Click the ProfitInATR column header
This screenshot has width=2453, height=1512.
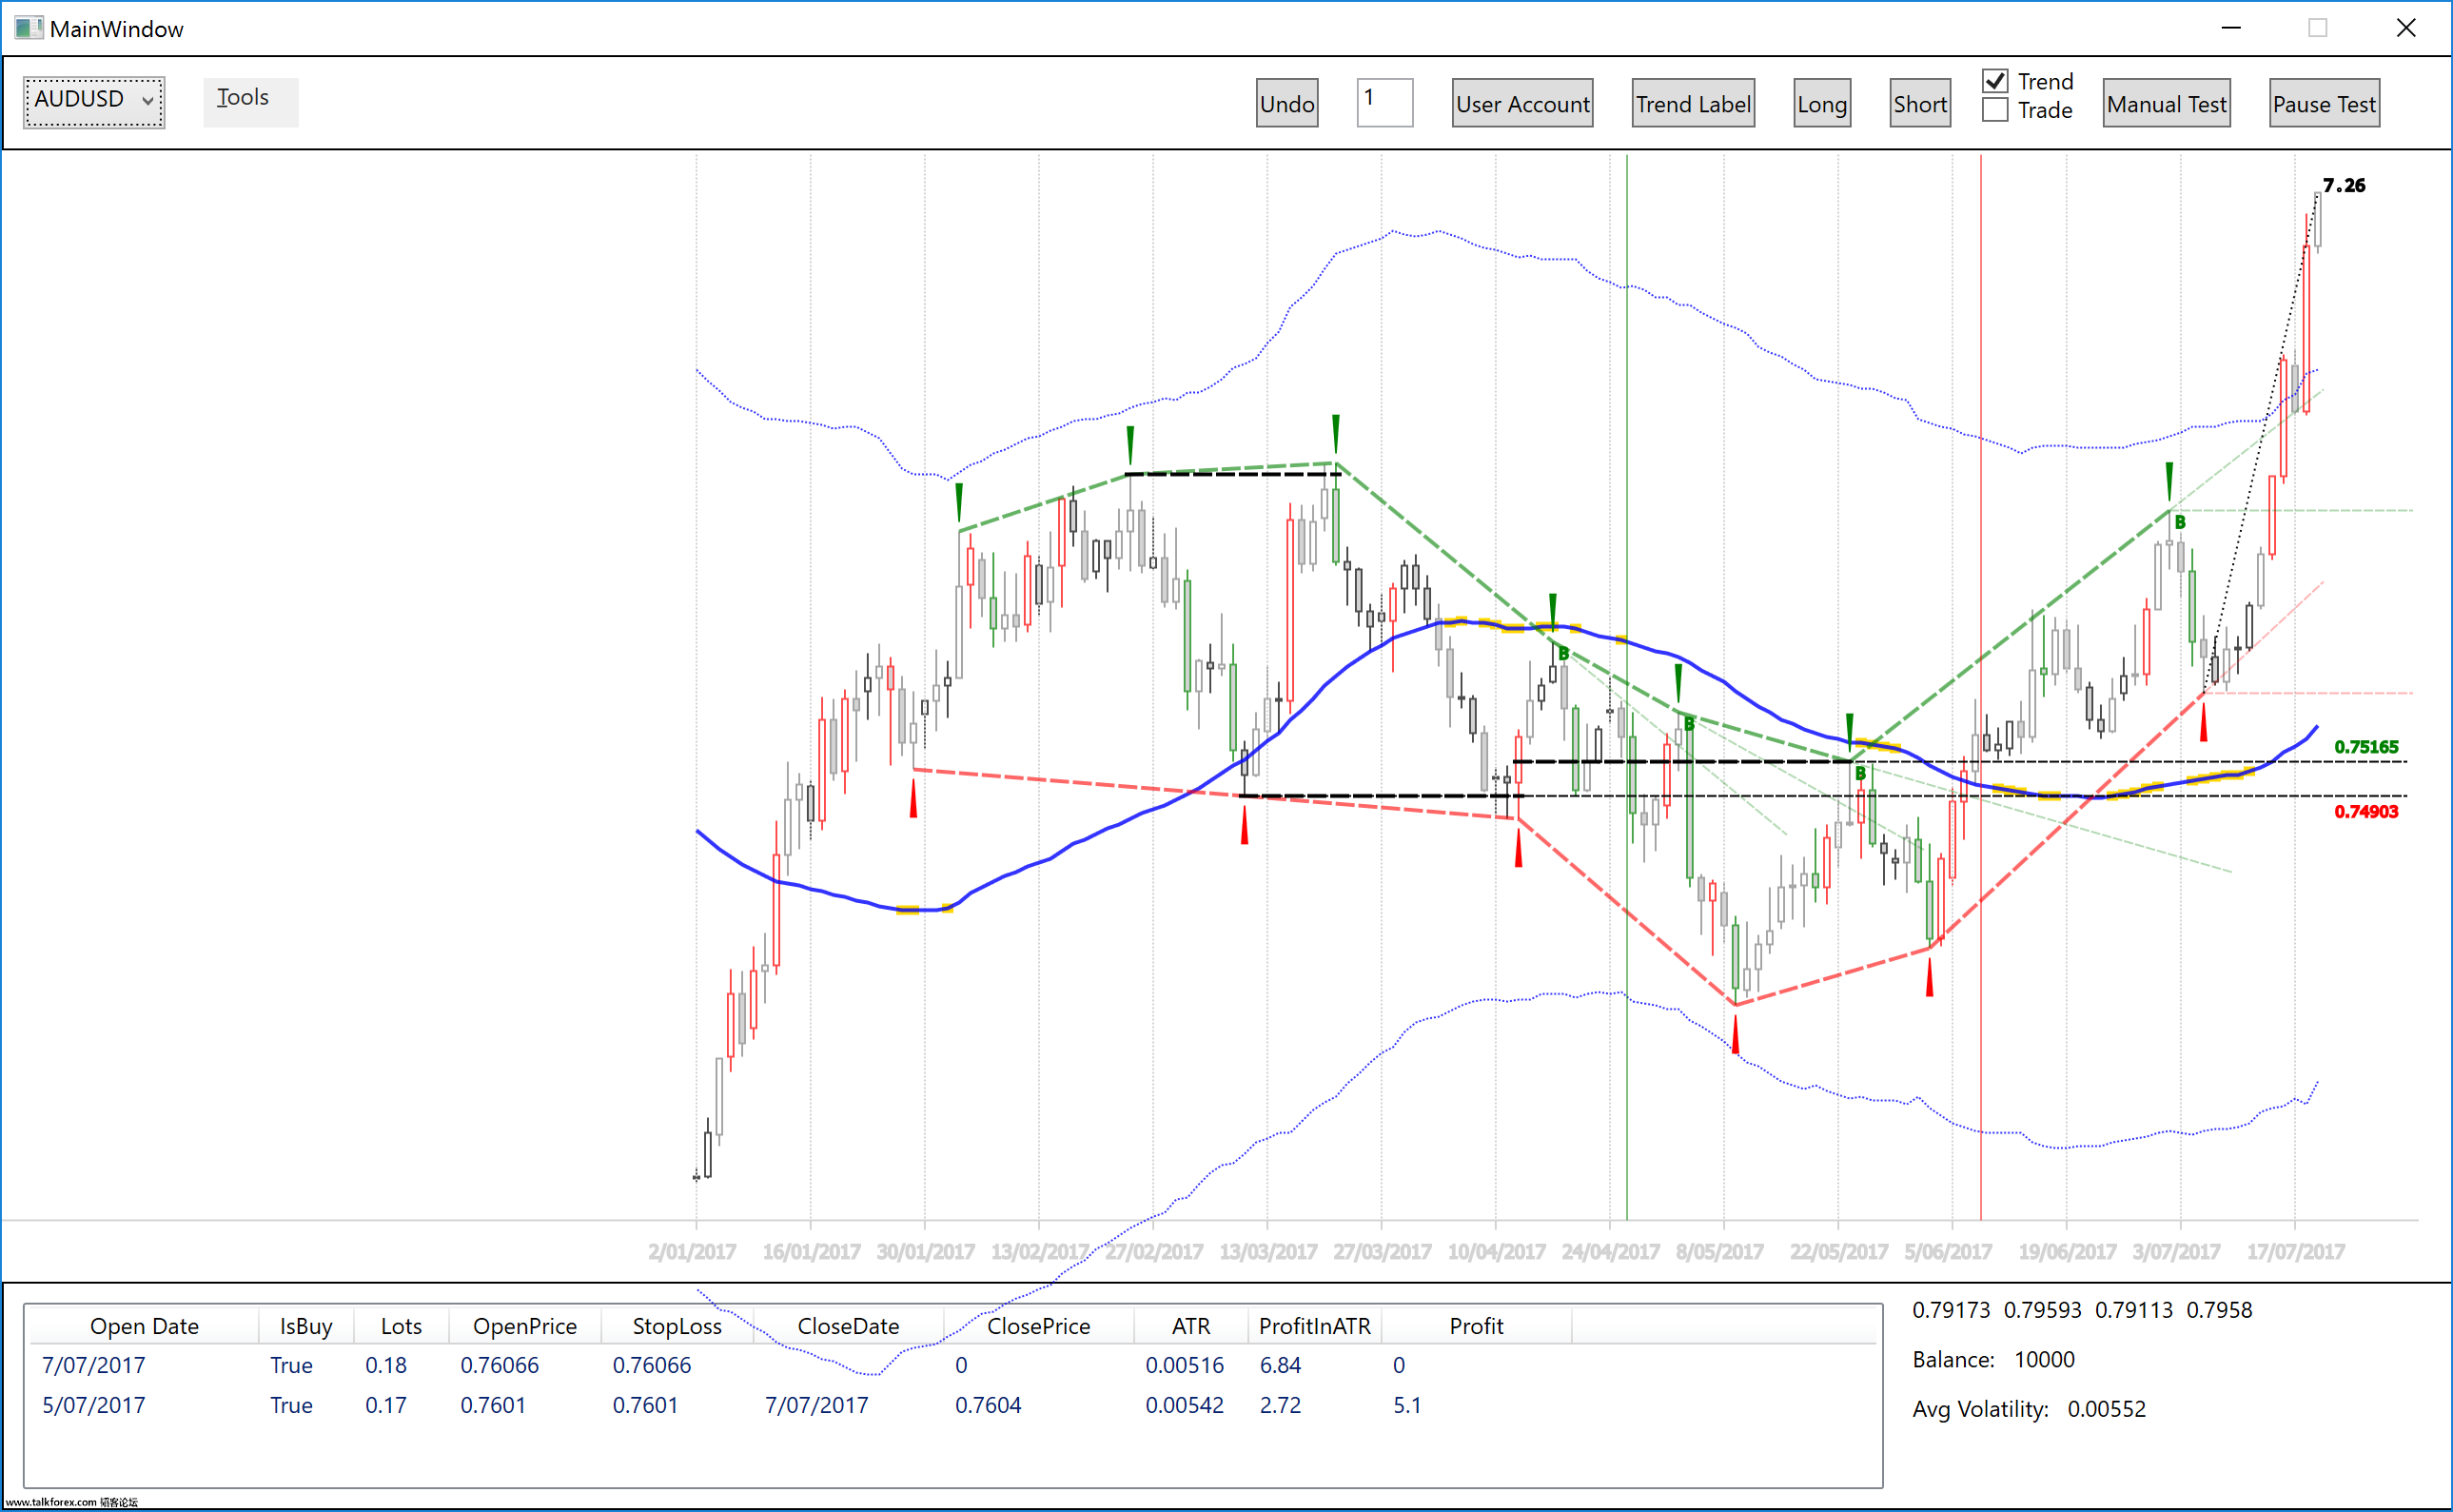1314,1326
